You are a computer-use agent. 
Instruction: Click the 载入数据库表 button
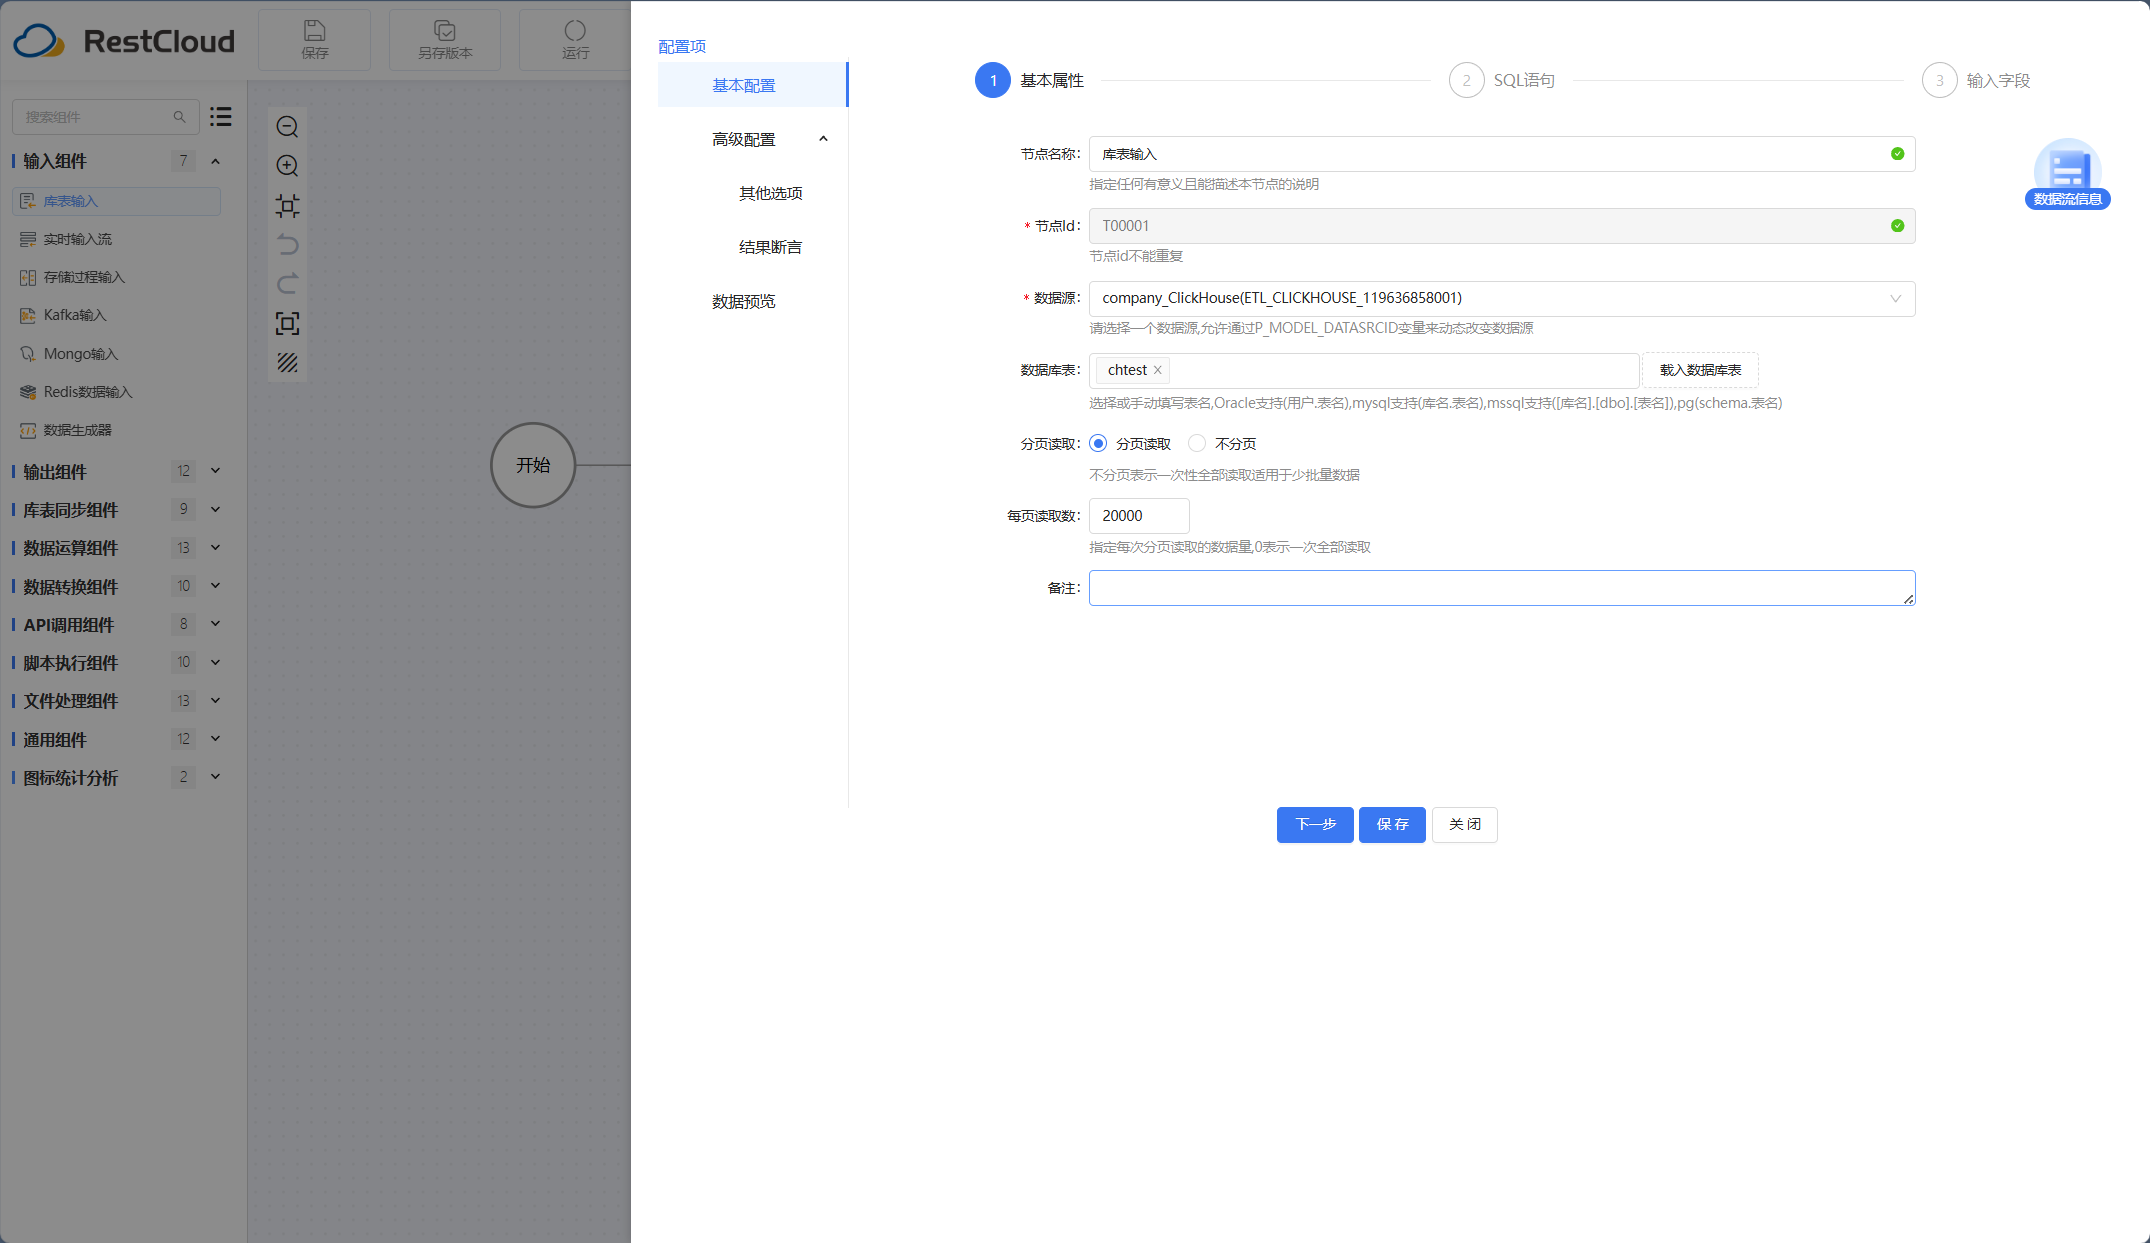(1700, 370)
